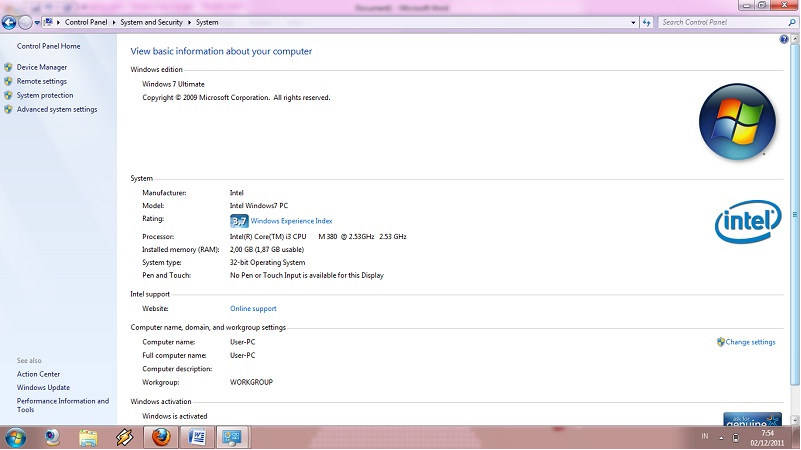Open the webcam app in the taskbar

52,438
